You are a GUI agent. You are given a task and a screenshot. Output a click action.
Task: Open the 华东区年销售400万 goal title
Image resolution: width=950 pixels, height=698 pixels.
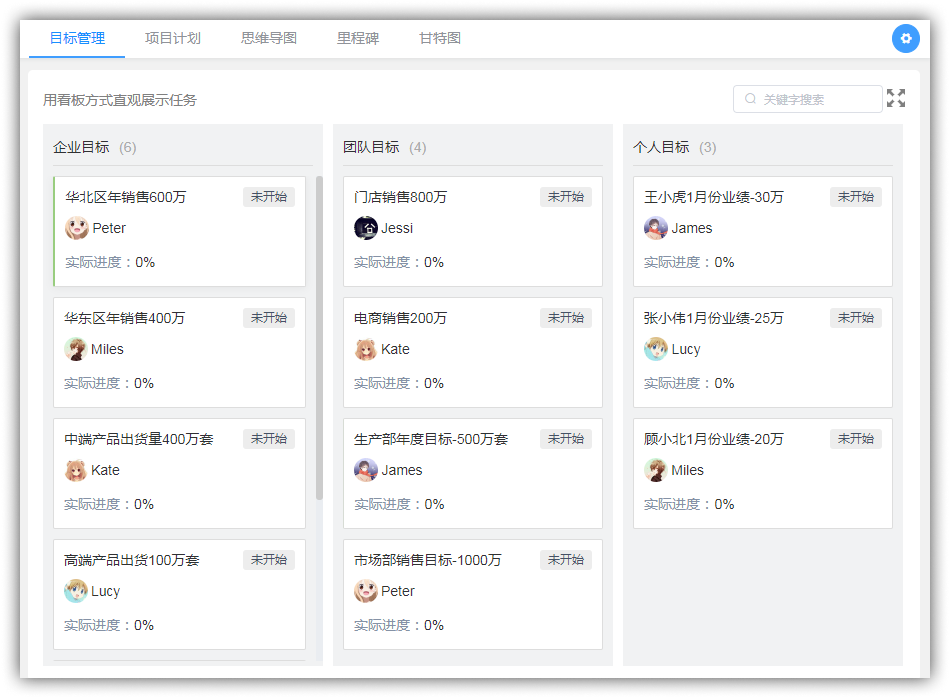click(x=125, y=318)
